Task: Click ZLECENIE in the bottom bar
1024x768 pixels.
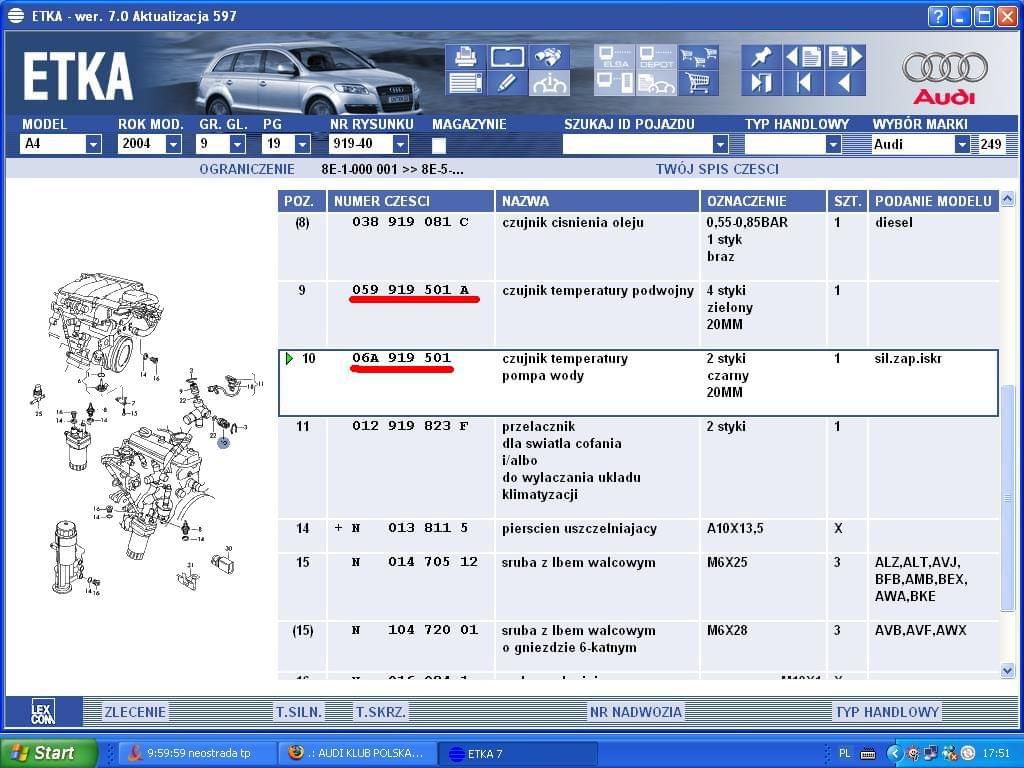Action: coord(135,712)
